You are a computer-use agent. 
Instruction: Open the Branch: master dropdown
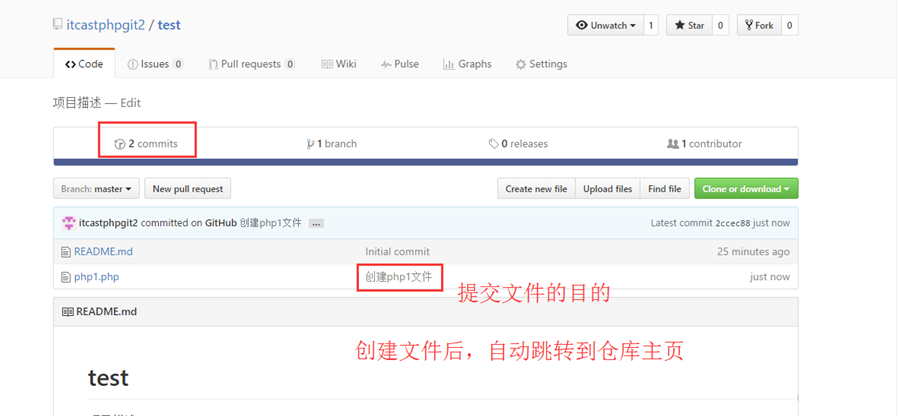[x=96, y=189]
